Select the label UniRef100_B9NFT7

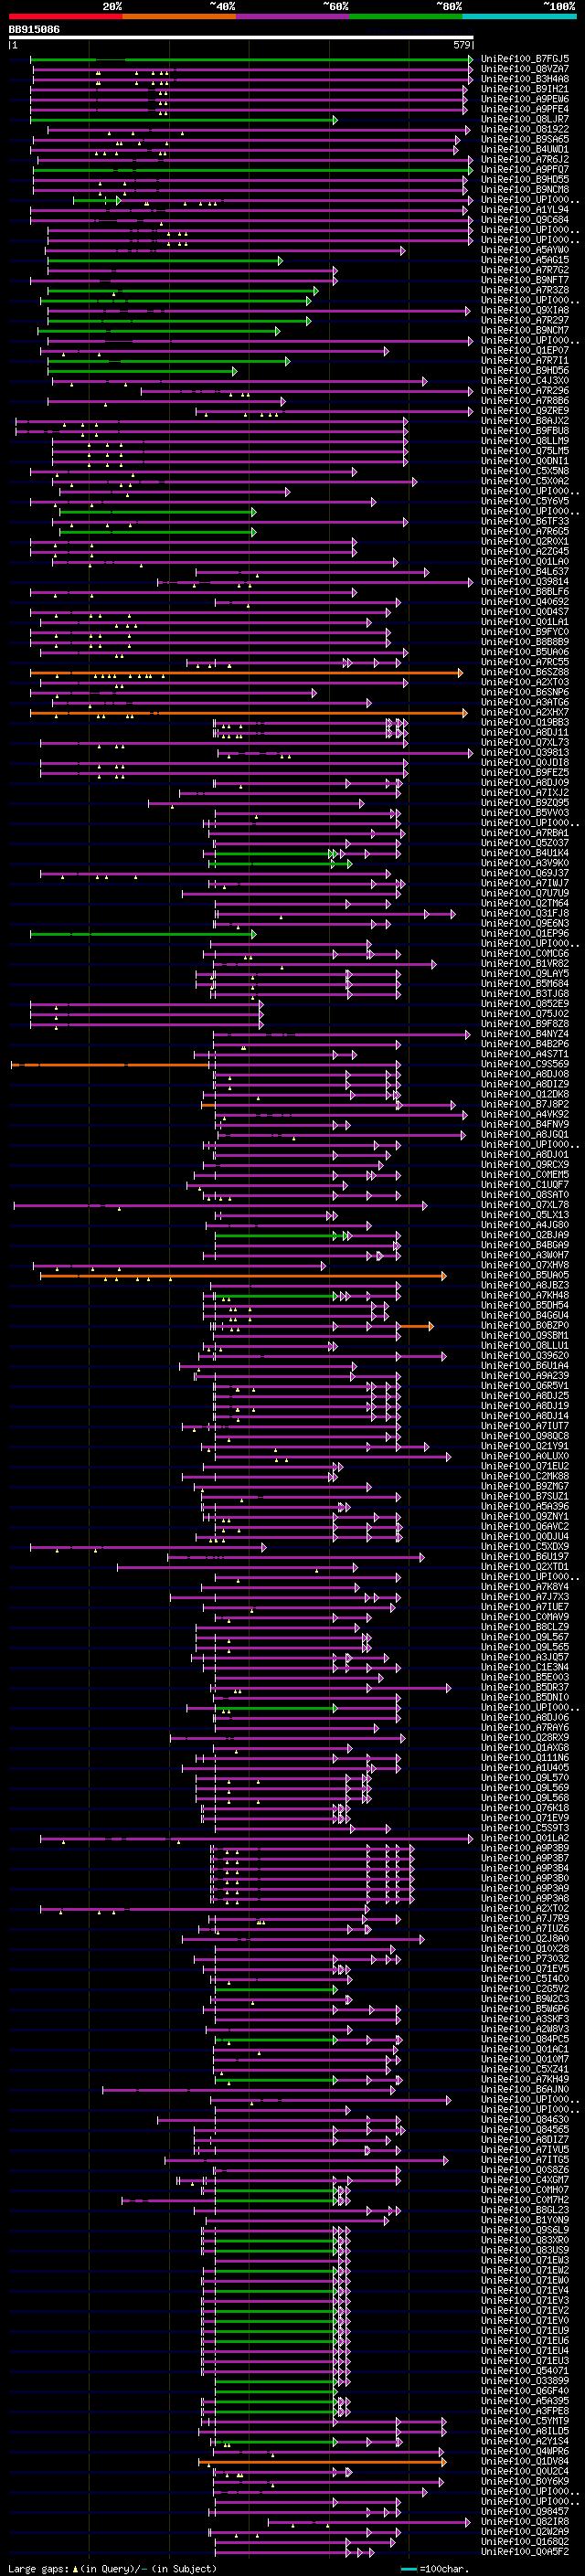(525, 281)
